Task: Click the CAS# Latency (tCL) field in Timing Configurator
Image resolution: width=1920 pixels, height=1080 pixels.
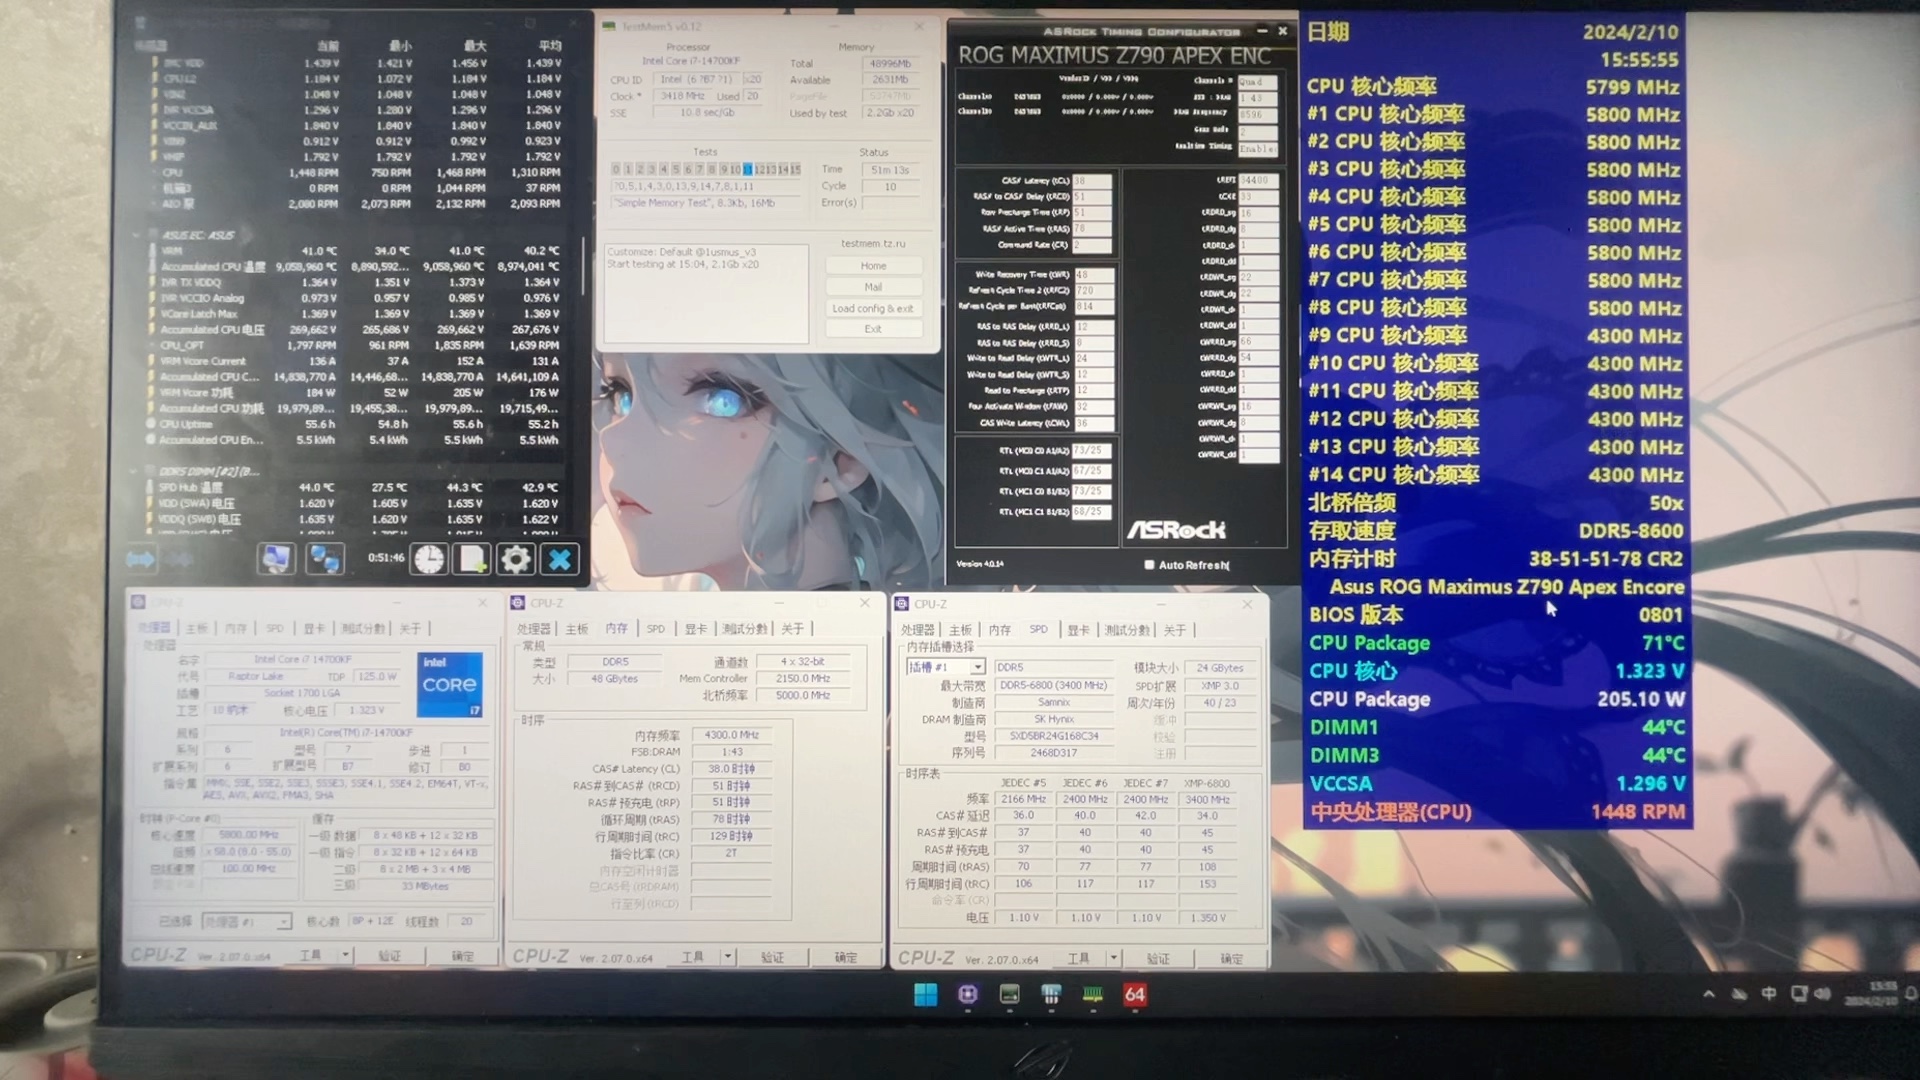Action: (x=1091, y=181)
